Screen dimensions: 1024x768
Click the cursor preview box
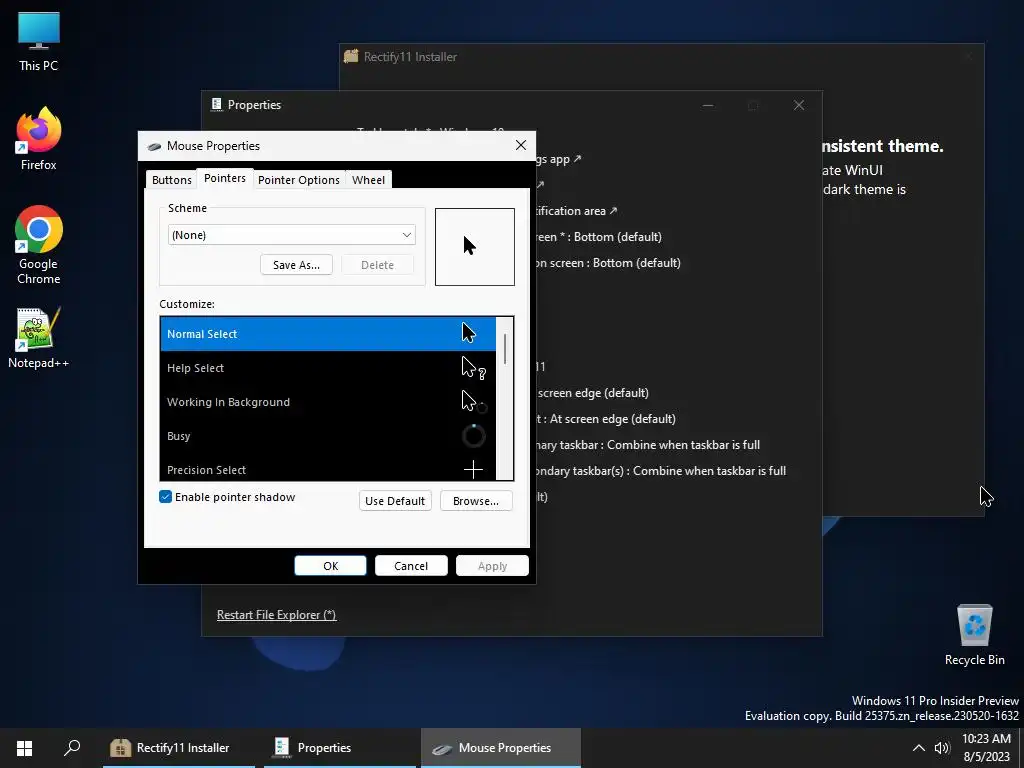[x=475, y=247]
